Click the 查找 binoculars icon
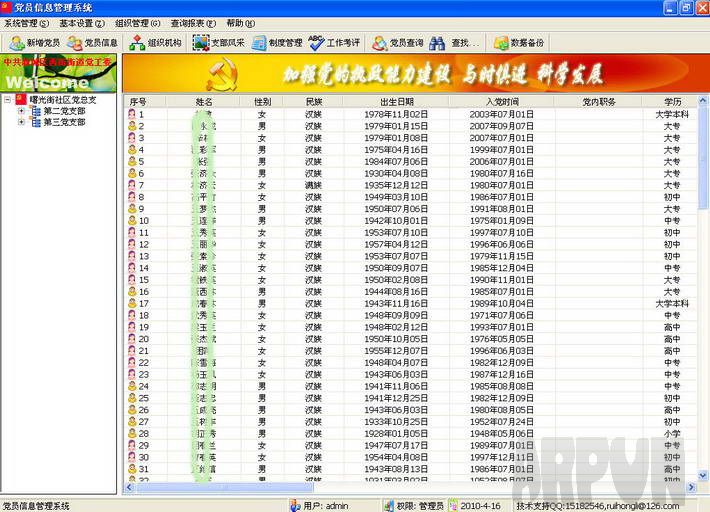Image resolution: width=710 pixels, height=512 pixels. click(x=454, y=43)
